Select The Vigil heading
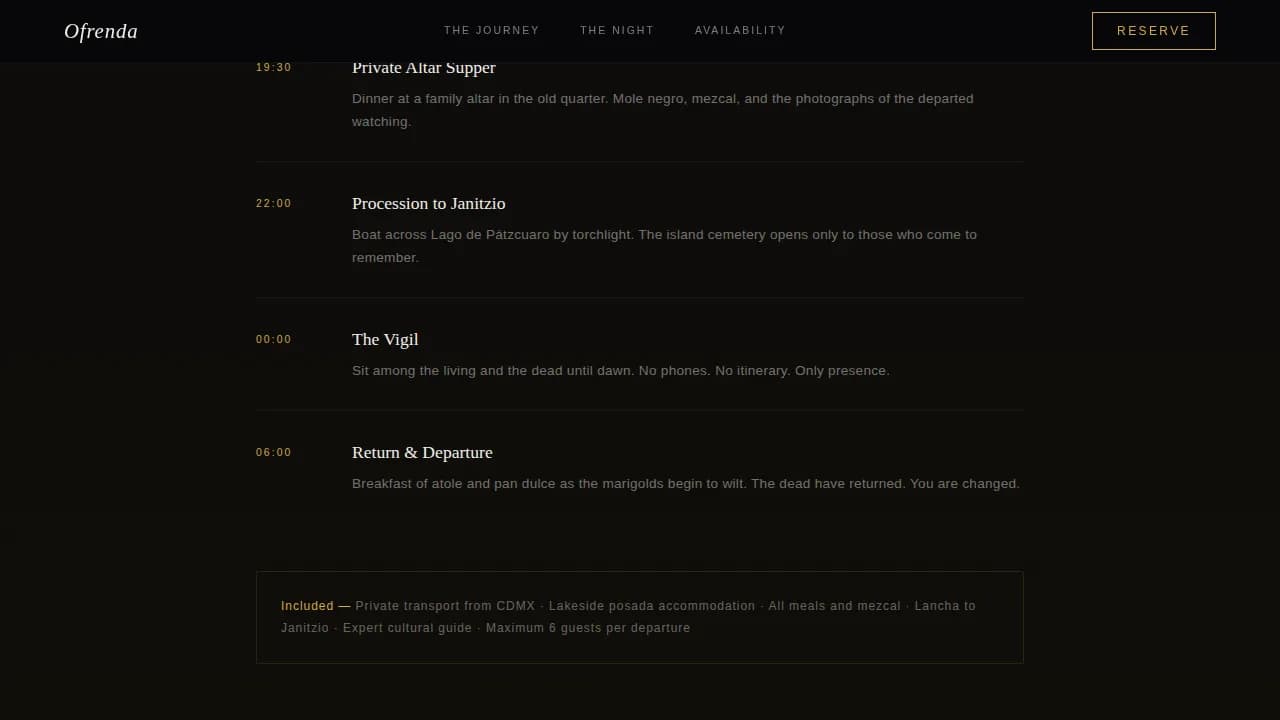1280x720 pixels. coord(385,340)
